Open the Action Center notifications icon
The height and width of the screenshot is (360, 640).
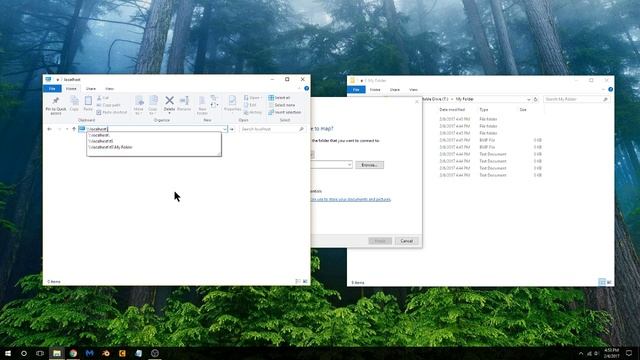[629, 353]
